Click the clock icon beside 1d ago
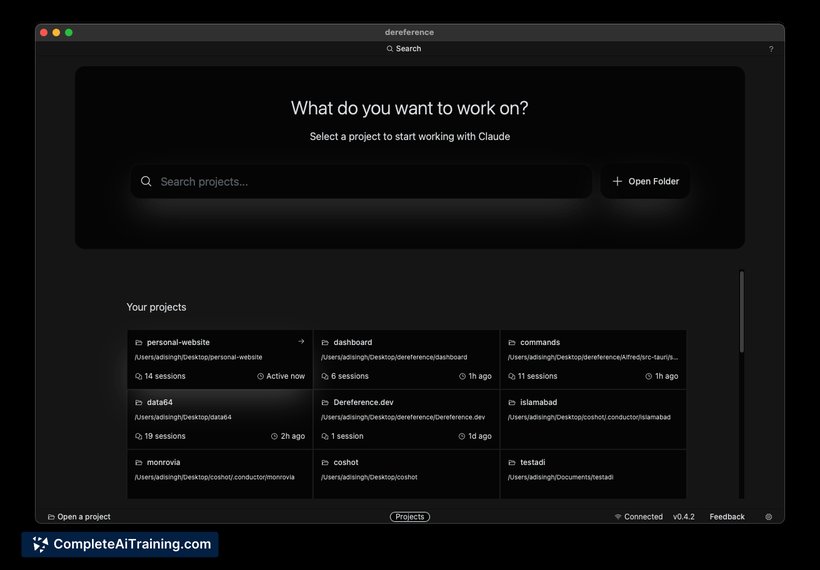The height and width of the screenshot is (570, 820). click(x=462, y=437)
